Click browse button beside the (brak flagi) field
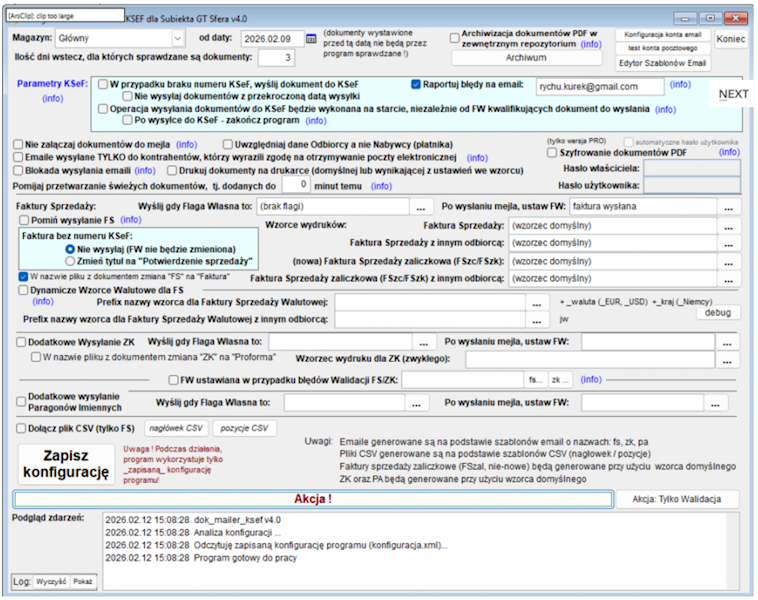The image size is (758, 600). 421,207
